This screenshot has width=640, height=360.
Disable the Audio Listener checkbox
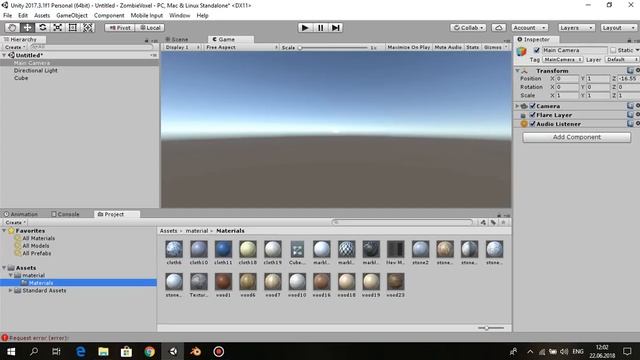[x=532, y=124]
